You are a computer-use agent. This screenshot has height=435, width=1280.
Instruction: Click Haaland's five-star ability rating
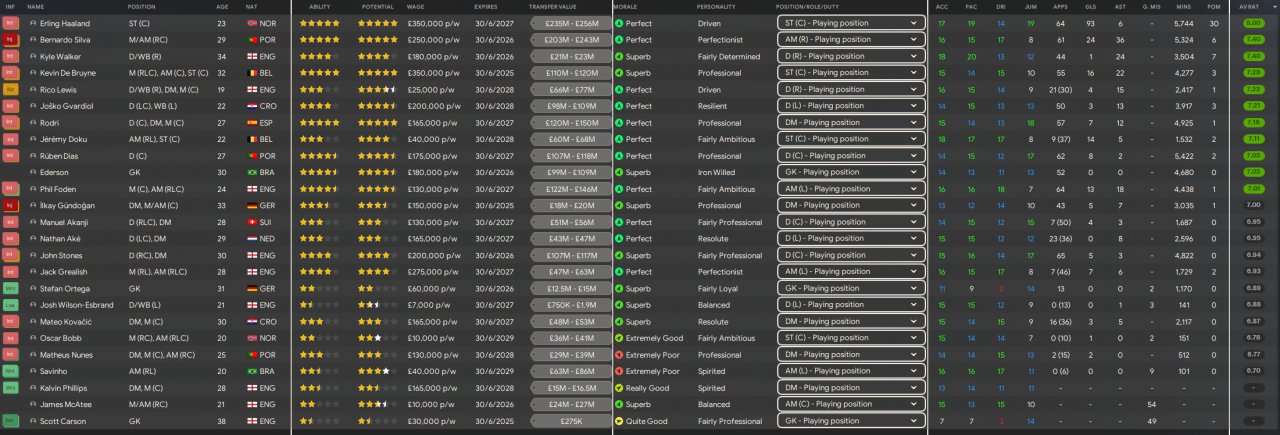point(319,22)
